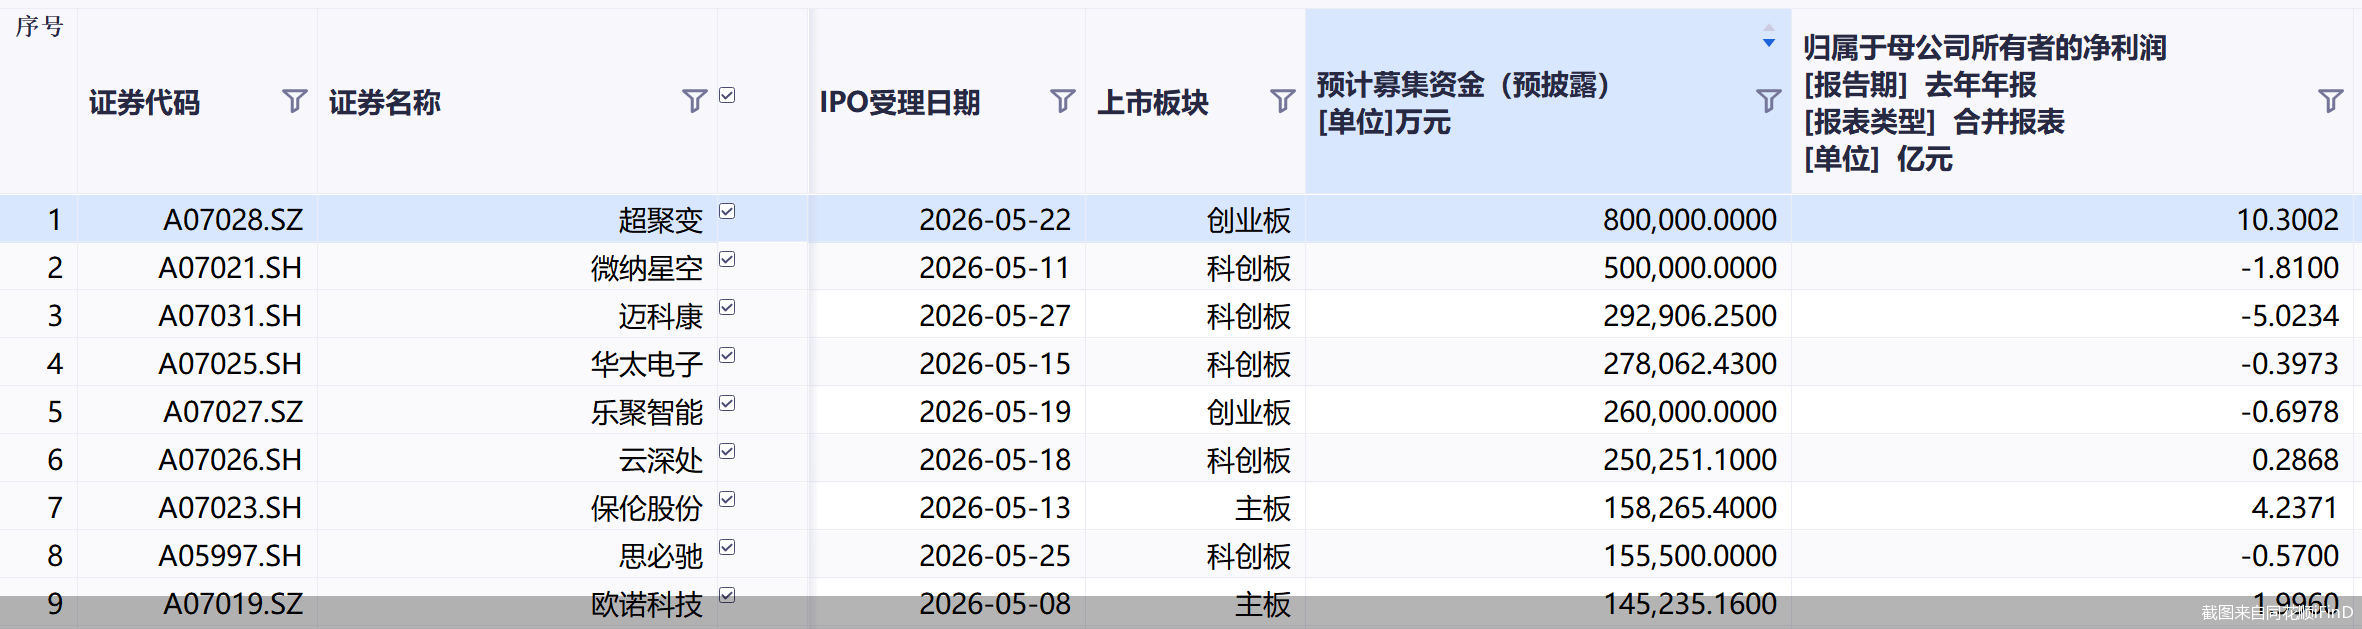Click fundraising amount 250,251.1000
The image size is (2362, 629).
pyautogui.click(x=1690, y=459)
